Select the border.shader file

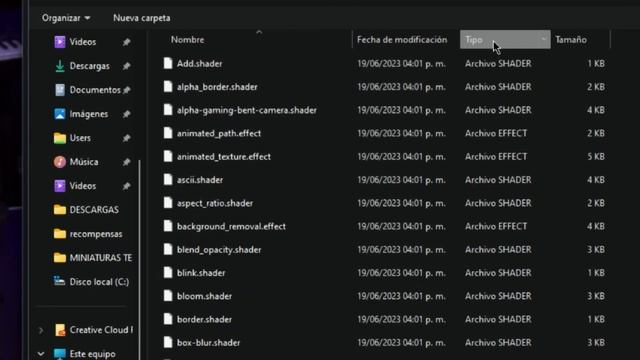click(204, 320)
